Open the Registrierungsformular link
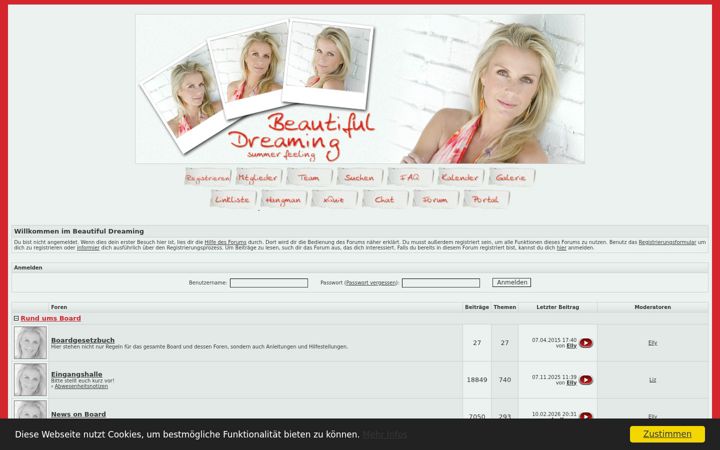This screenshot has width=720, height=450. pos(667,242)
